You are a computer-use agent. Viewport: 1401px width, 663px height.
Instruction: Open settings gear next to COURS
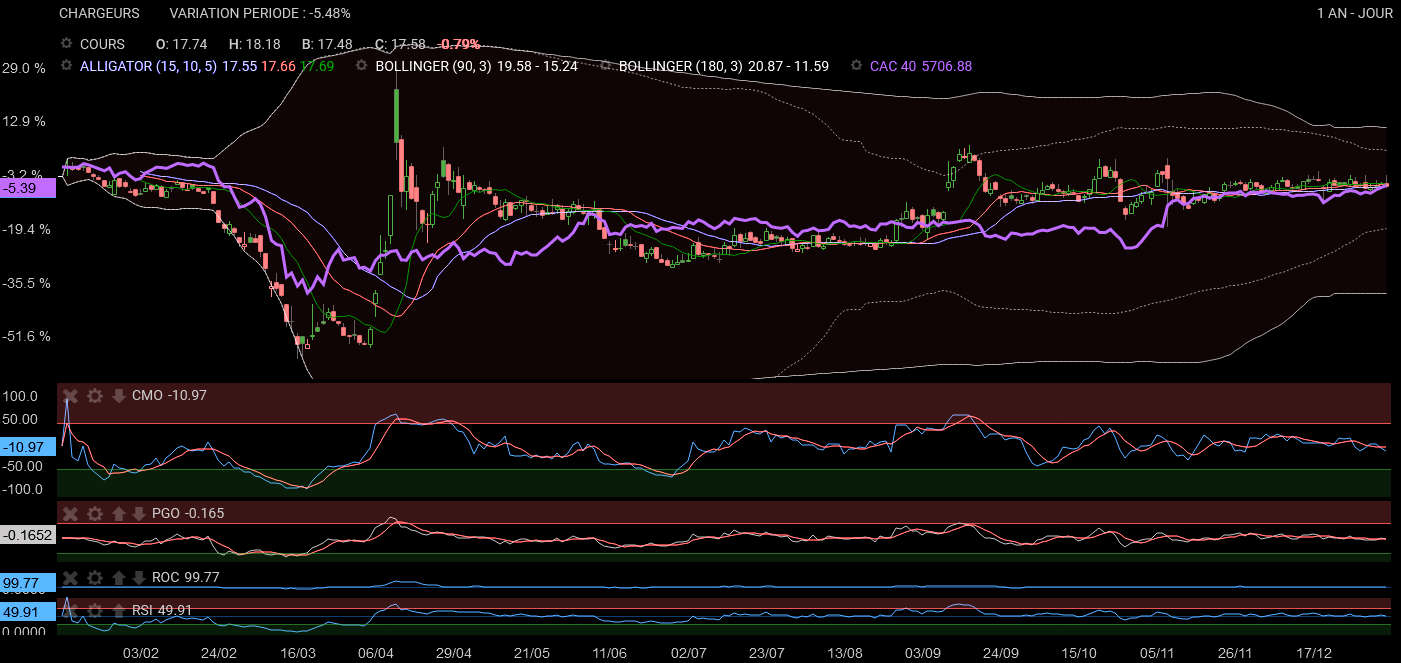point(67,44)
